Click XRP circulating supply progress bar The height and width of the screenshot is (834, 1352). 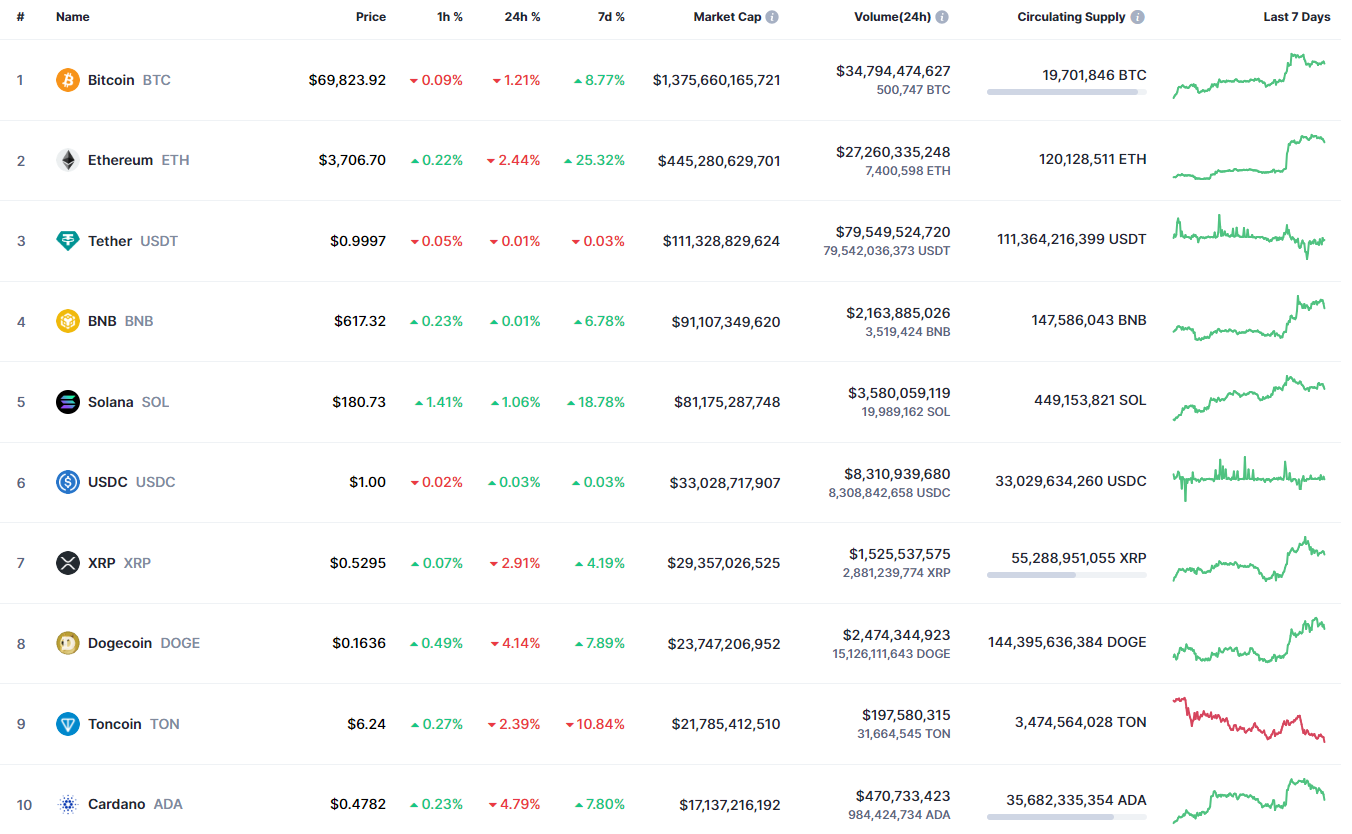pos(1066,575)
